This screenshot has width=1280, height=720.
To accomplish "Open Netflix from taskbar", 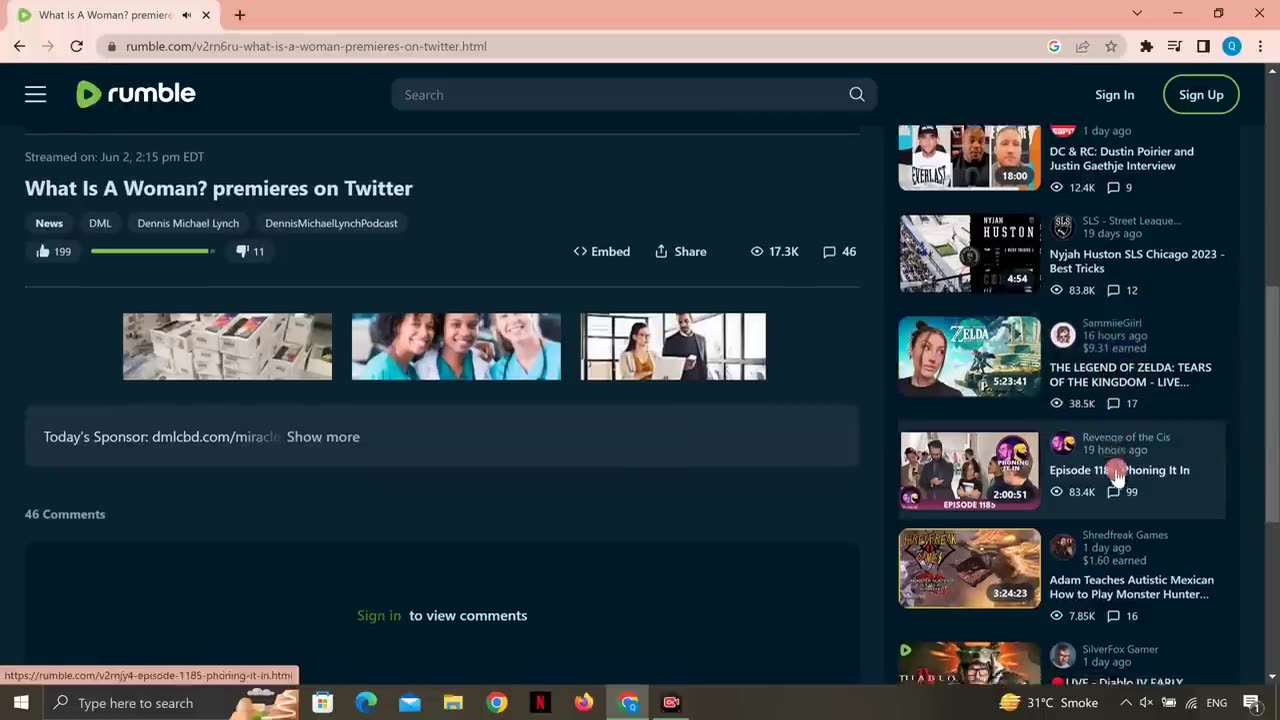I will tap(540, 702).
